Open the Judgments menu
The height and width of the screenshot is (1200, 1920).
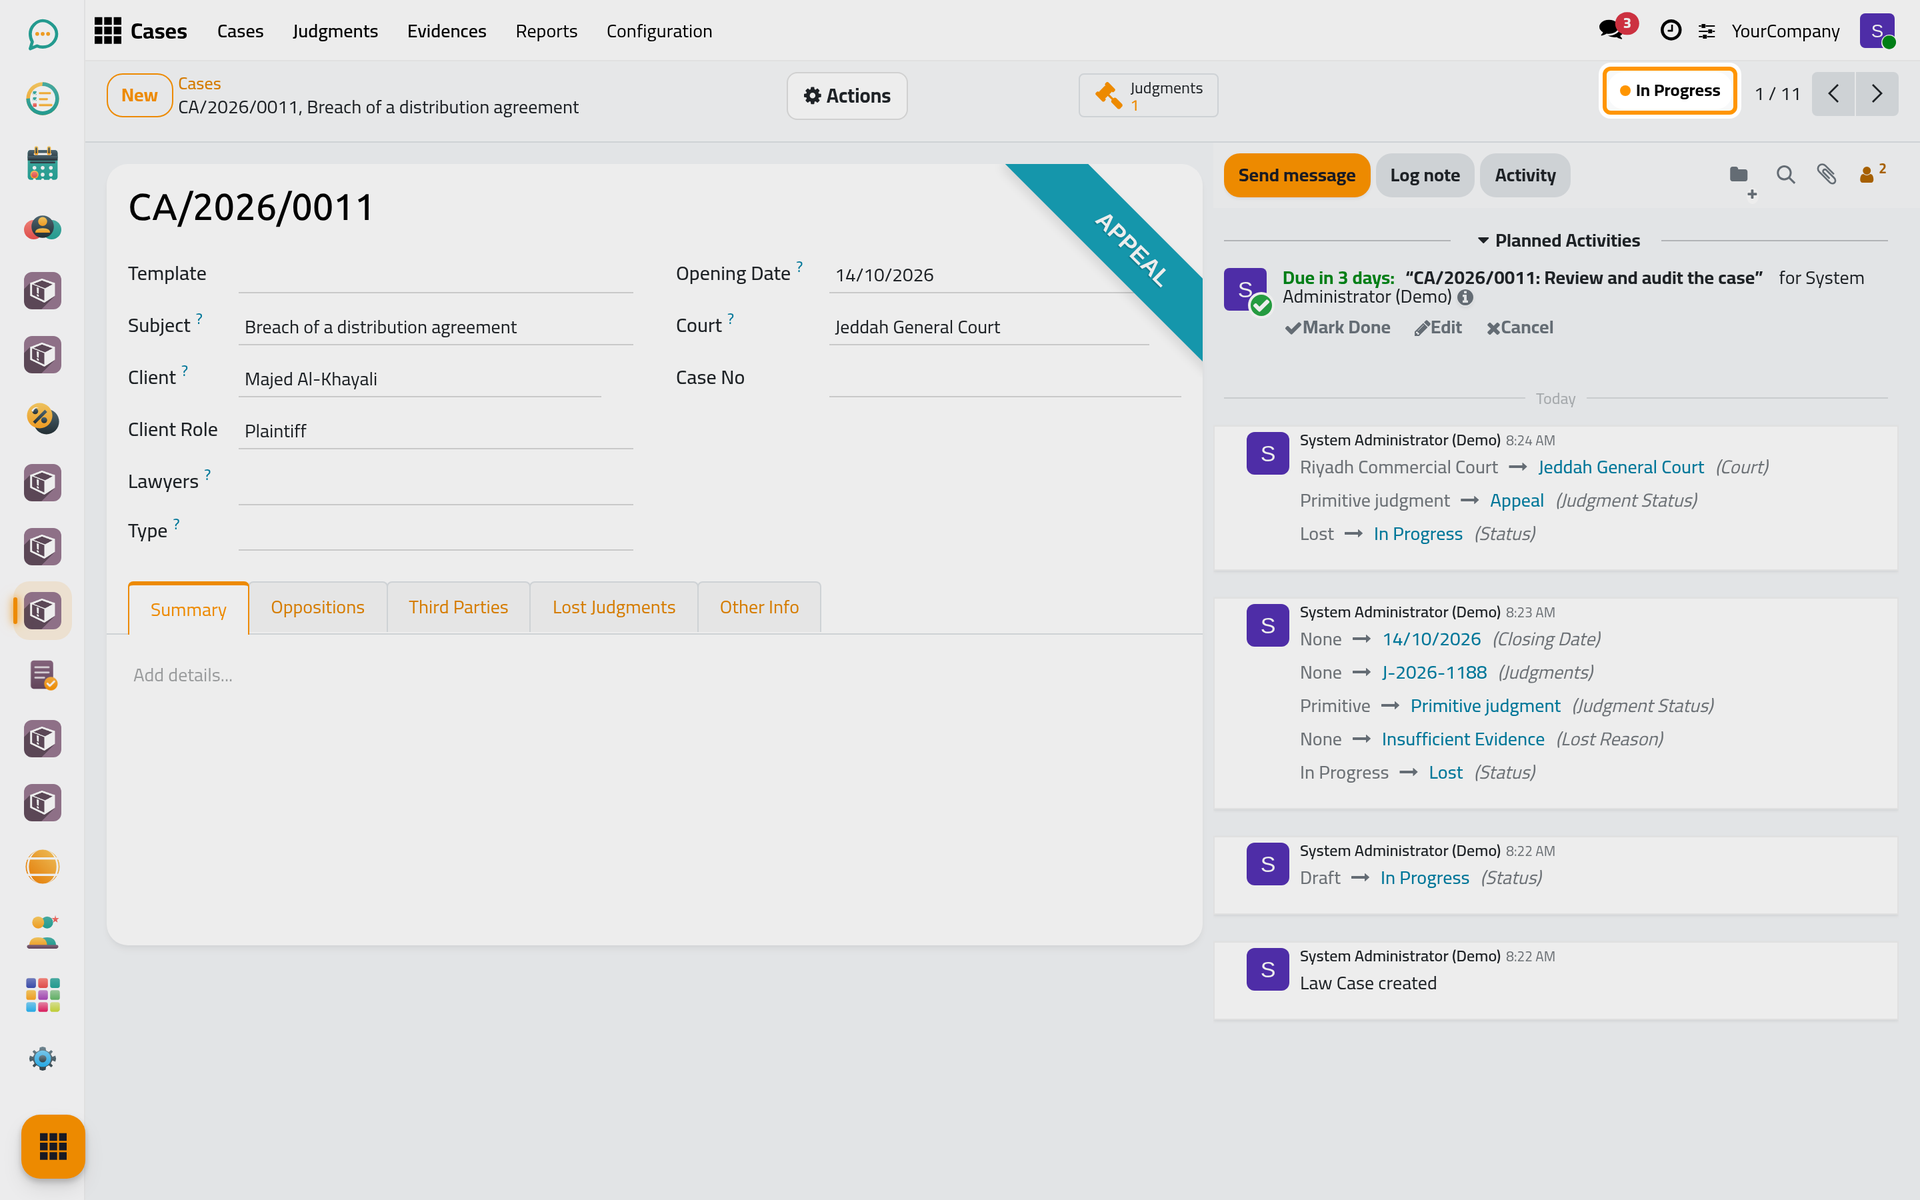pos(335,31)
